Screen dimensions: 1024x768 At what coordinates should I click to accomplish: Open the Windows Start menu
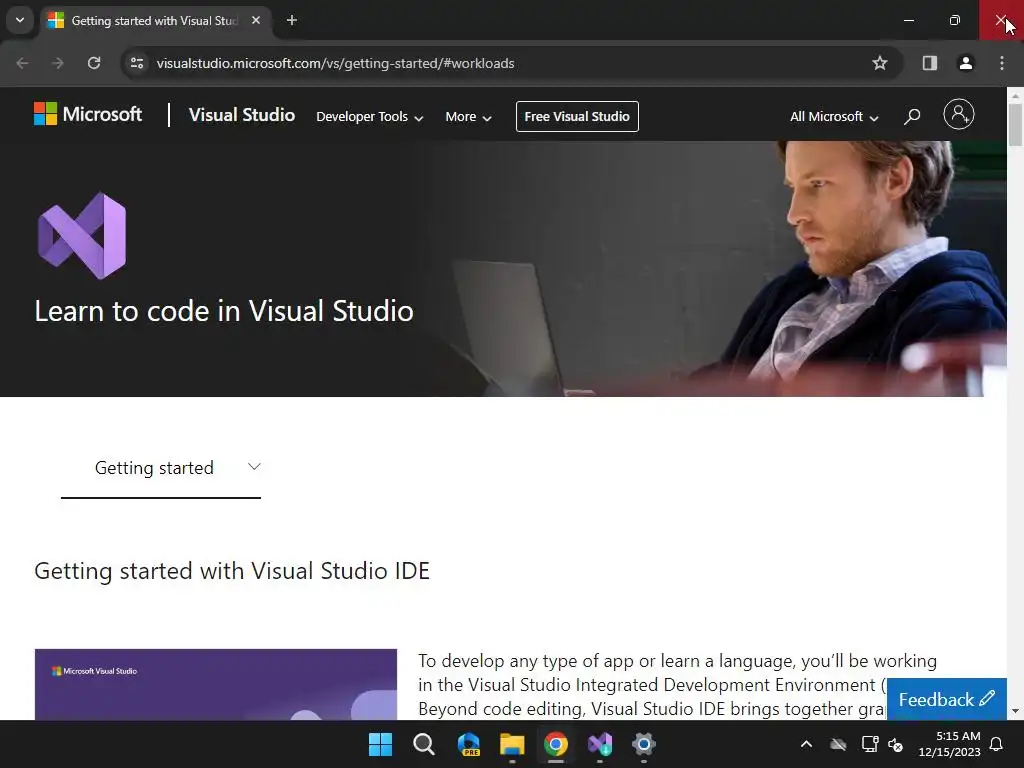[x=380, y=744]
